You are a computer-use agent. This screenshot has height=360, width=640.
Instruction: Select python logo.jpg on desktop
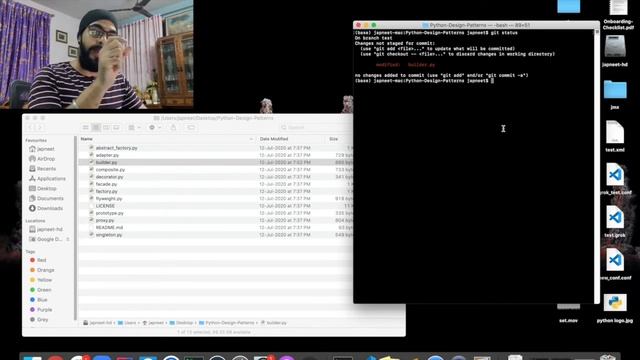pyautogui.click(x=615, y=307)
